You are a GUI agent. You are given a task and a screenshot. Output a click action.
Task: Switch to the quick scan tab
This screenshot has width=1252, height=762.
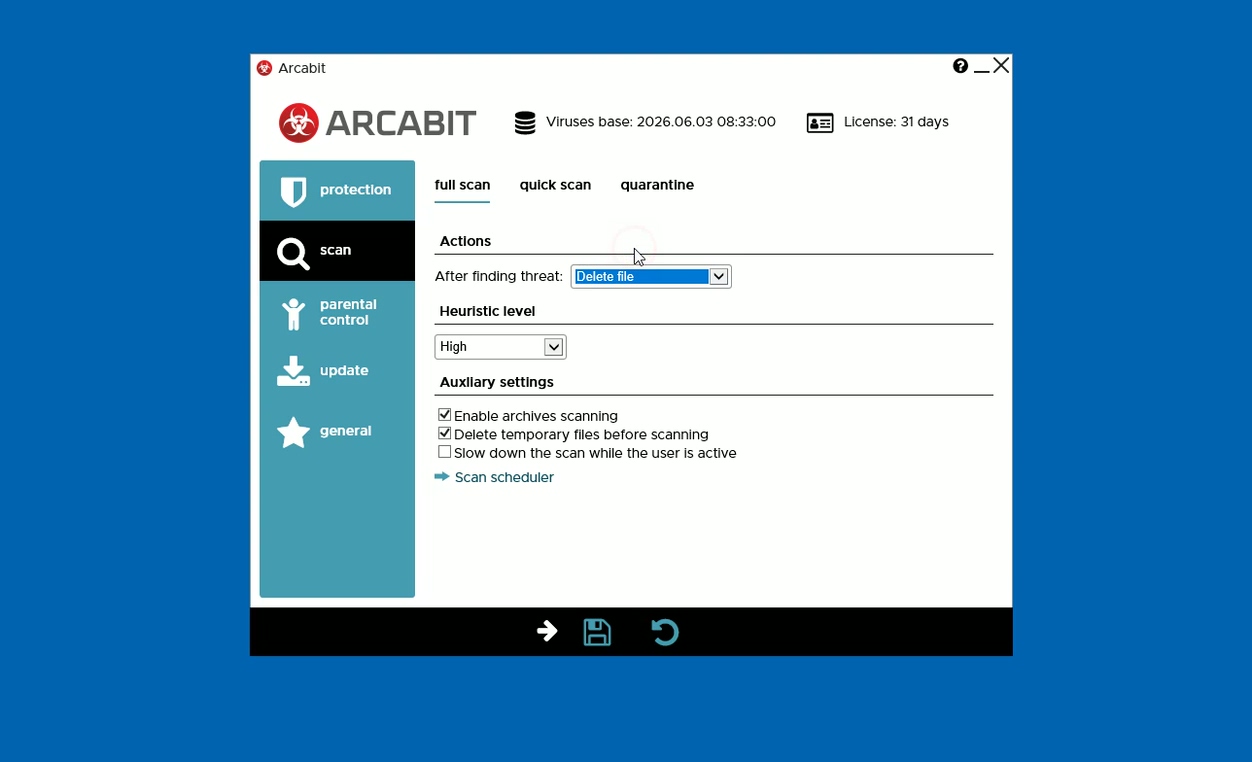(x=555, y=185)
